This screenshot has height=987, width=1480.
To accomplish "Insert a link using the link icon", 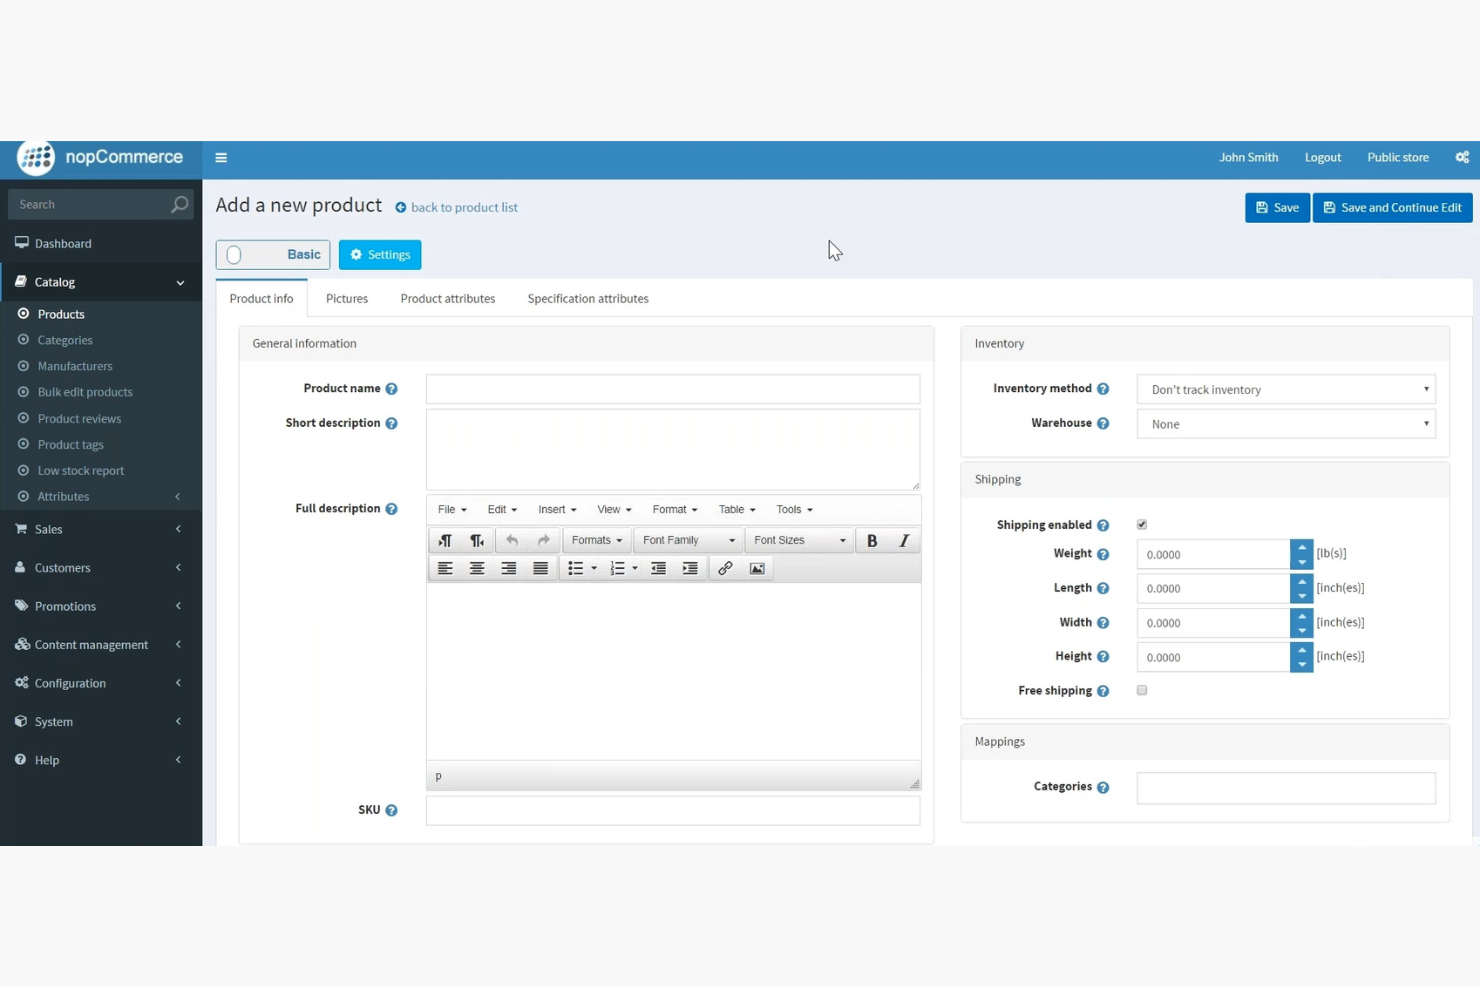I will [725, 568].
